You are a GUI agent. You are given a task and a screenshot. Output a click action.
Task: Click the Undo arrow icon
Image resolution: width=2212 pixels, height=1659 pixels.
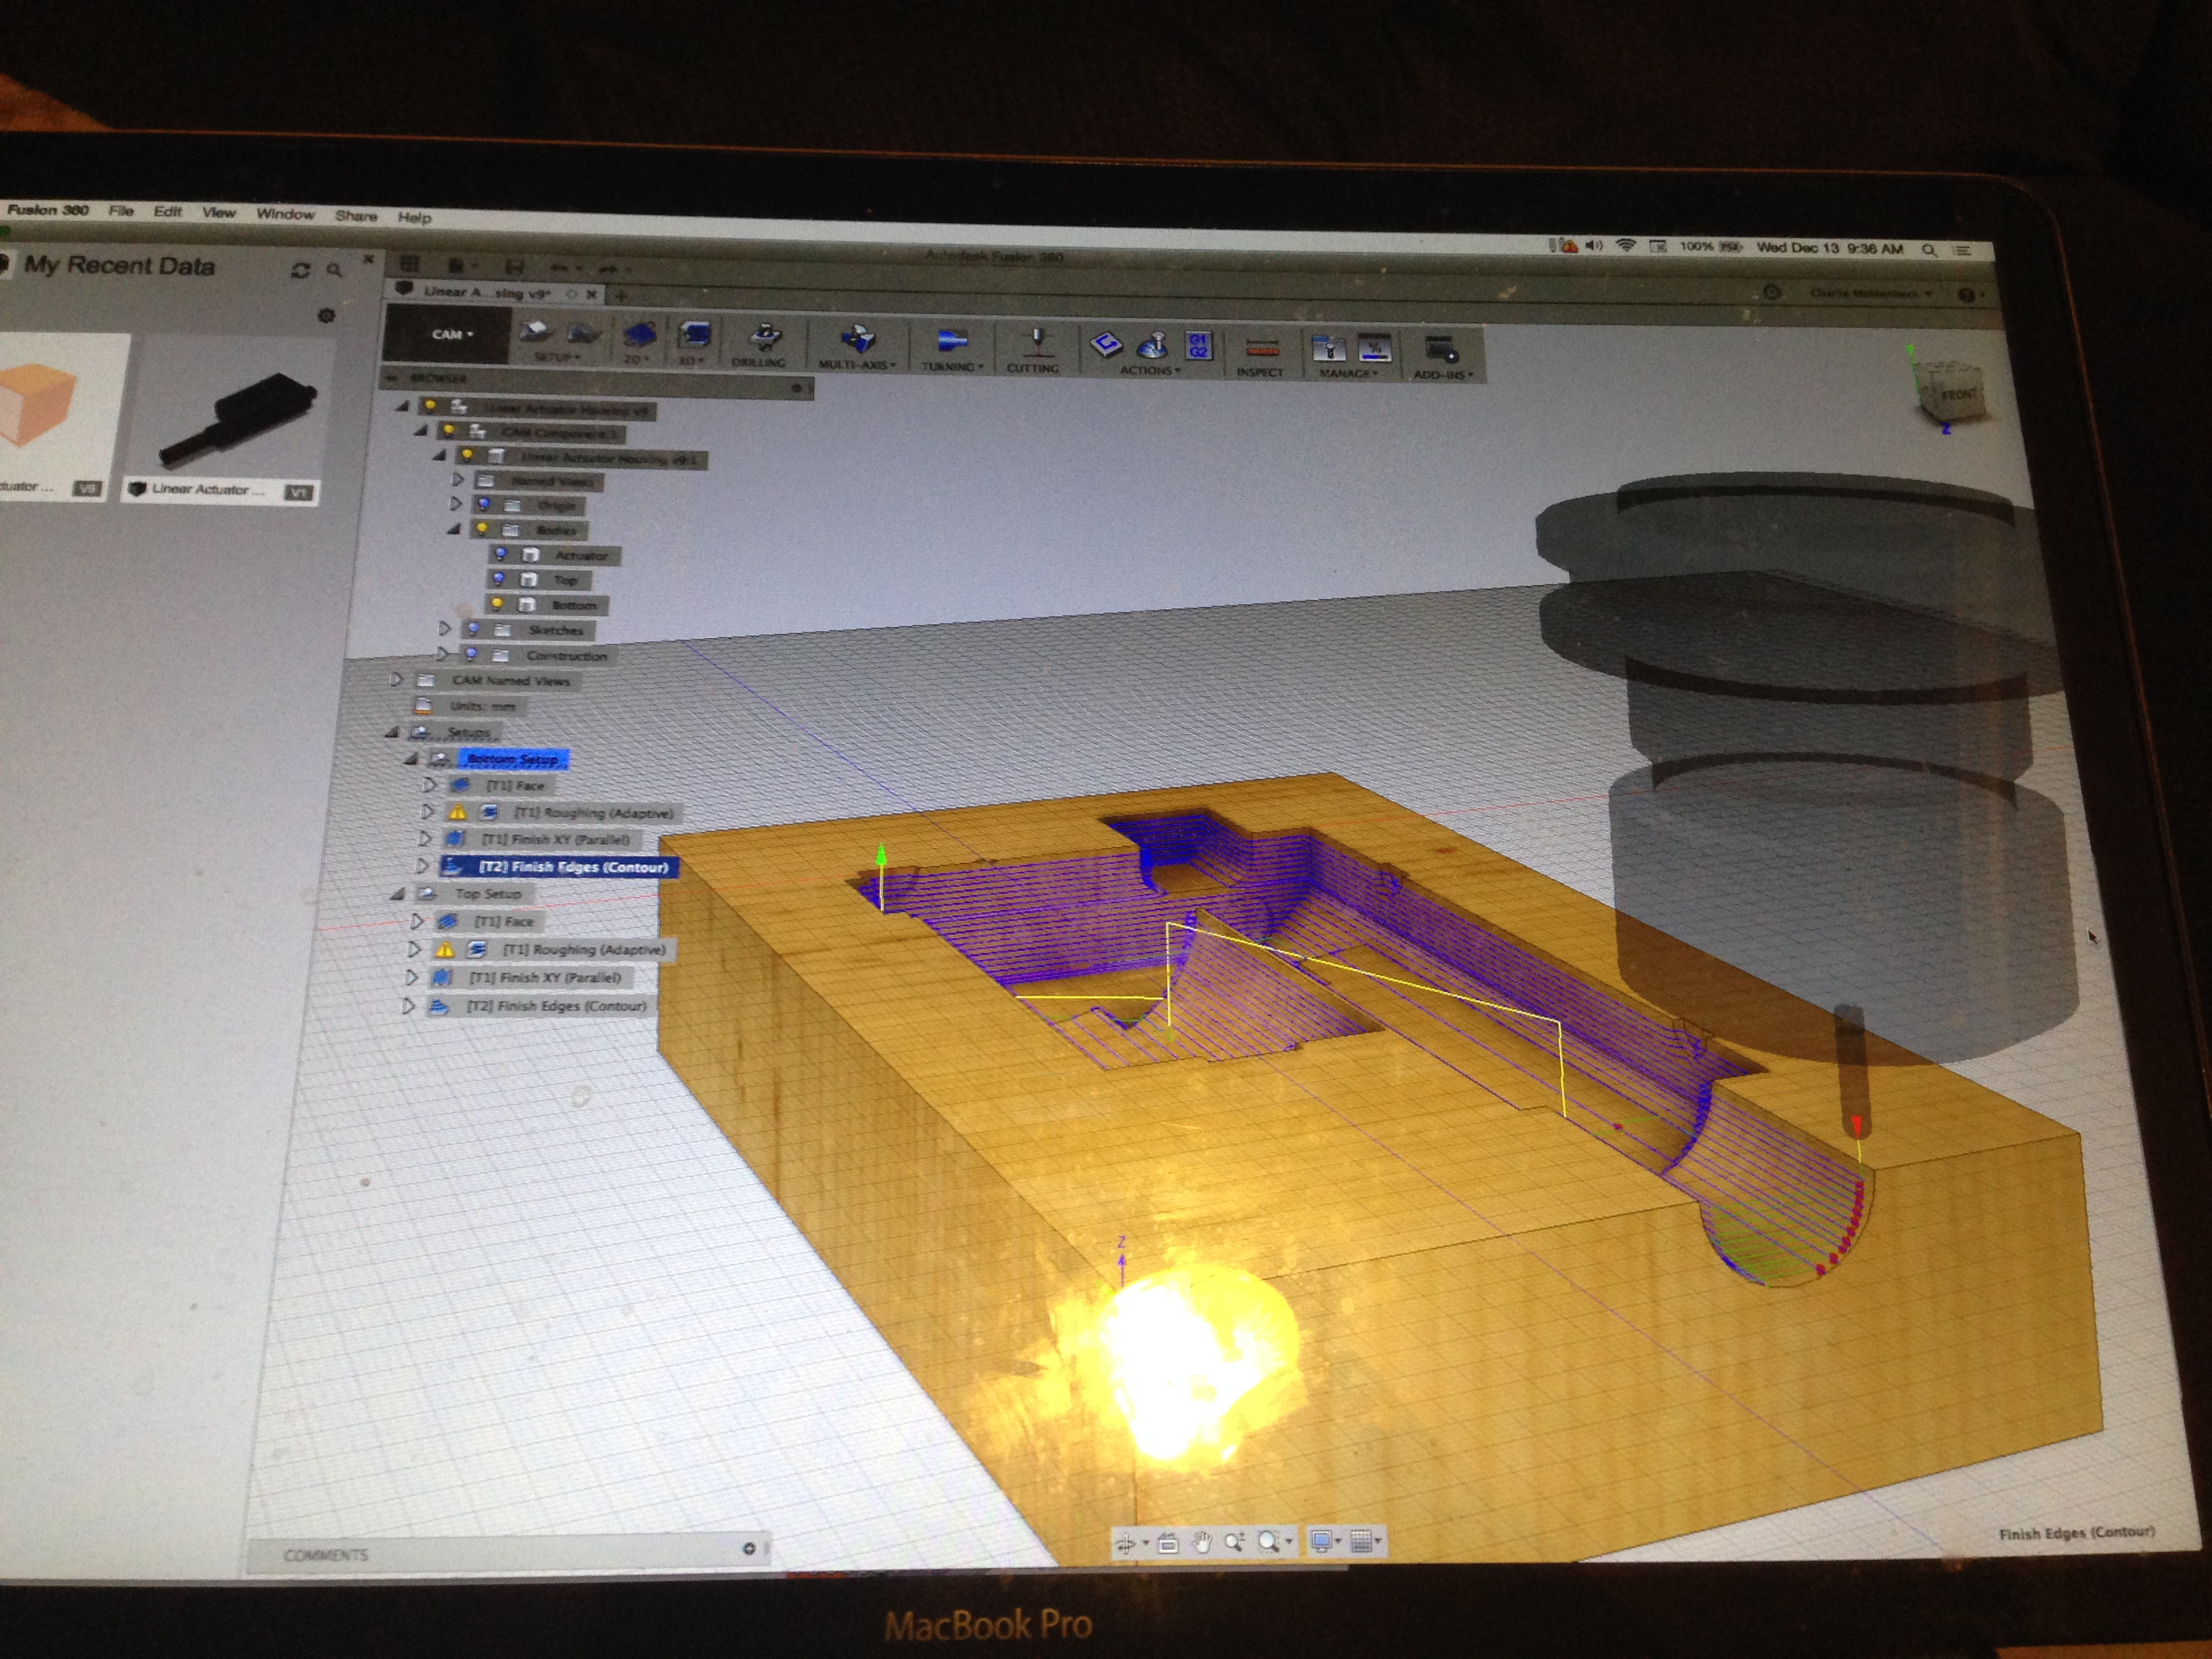[559, 267]
